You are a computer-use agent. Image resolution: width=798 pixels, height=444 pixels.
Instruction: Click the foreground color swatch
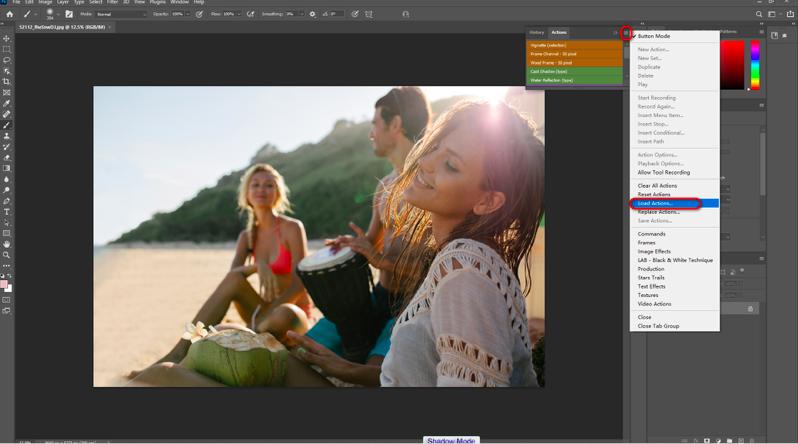[x=4, y=284]
